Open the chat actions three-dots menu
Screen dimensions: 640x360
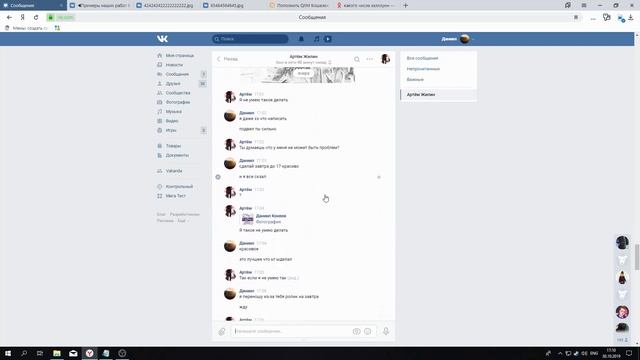pyautogui.click(x=369, y=59)
